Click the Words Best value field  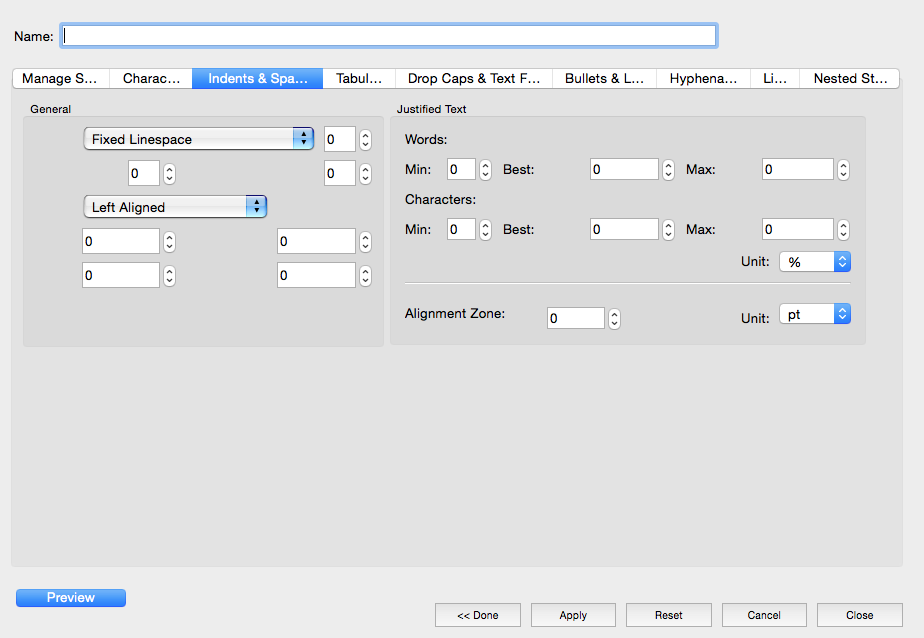tap(624, 170)
